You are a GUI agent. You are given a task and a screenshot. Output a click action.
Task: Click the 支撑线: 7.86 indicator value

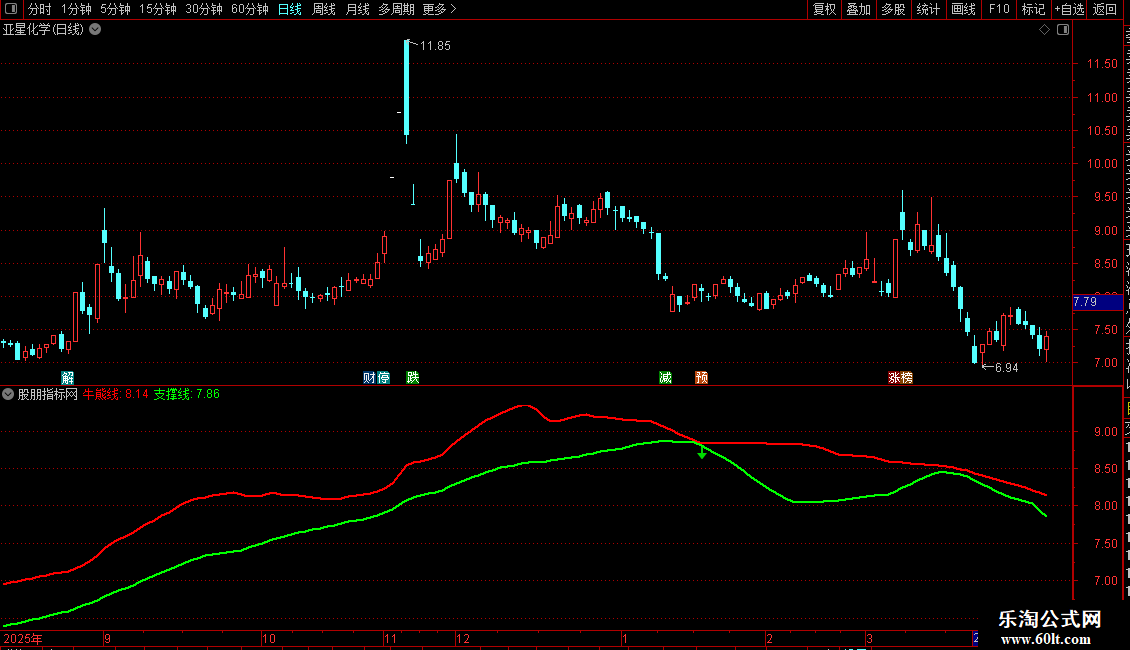tap(187, 394)
